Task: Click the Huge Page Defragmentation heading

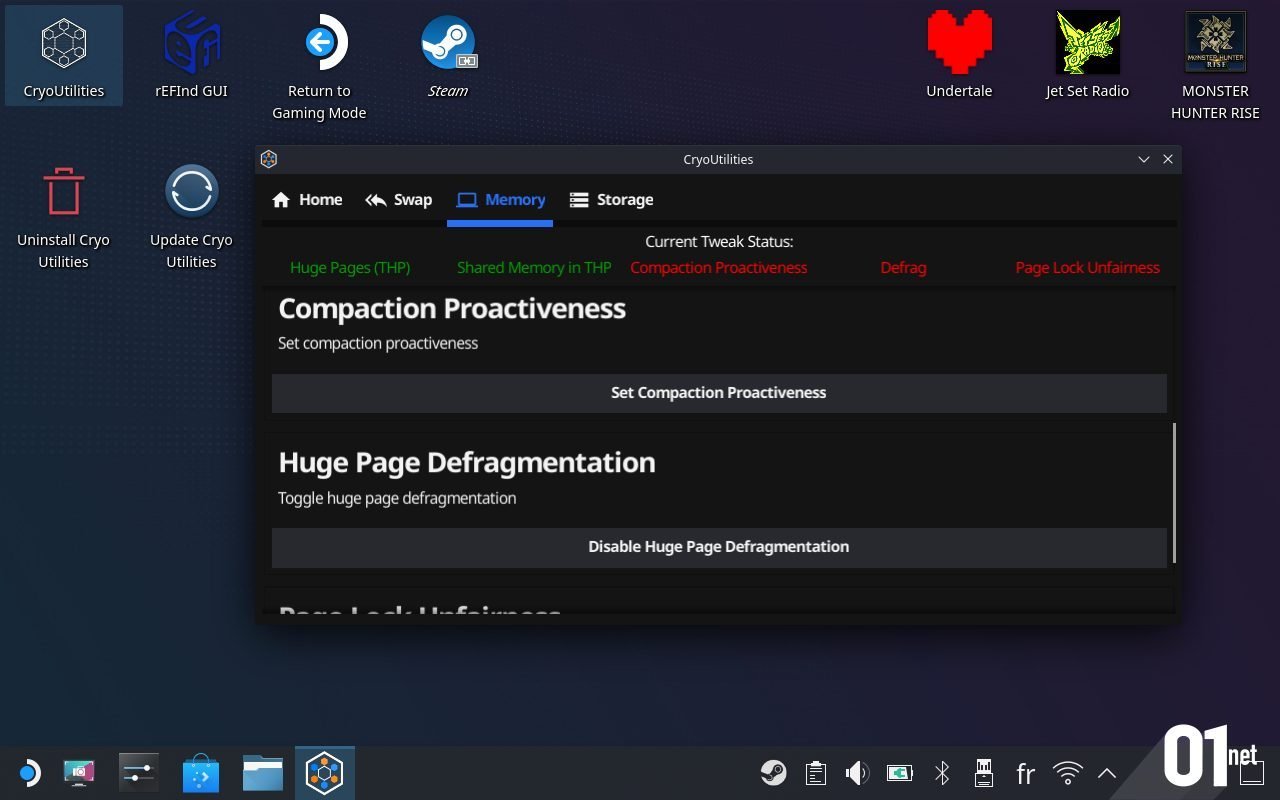Action: 467,462
